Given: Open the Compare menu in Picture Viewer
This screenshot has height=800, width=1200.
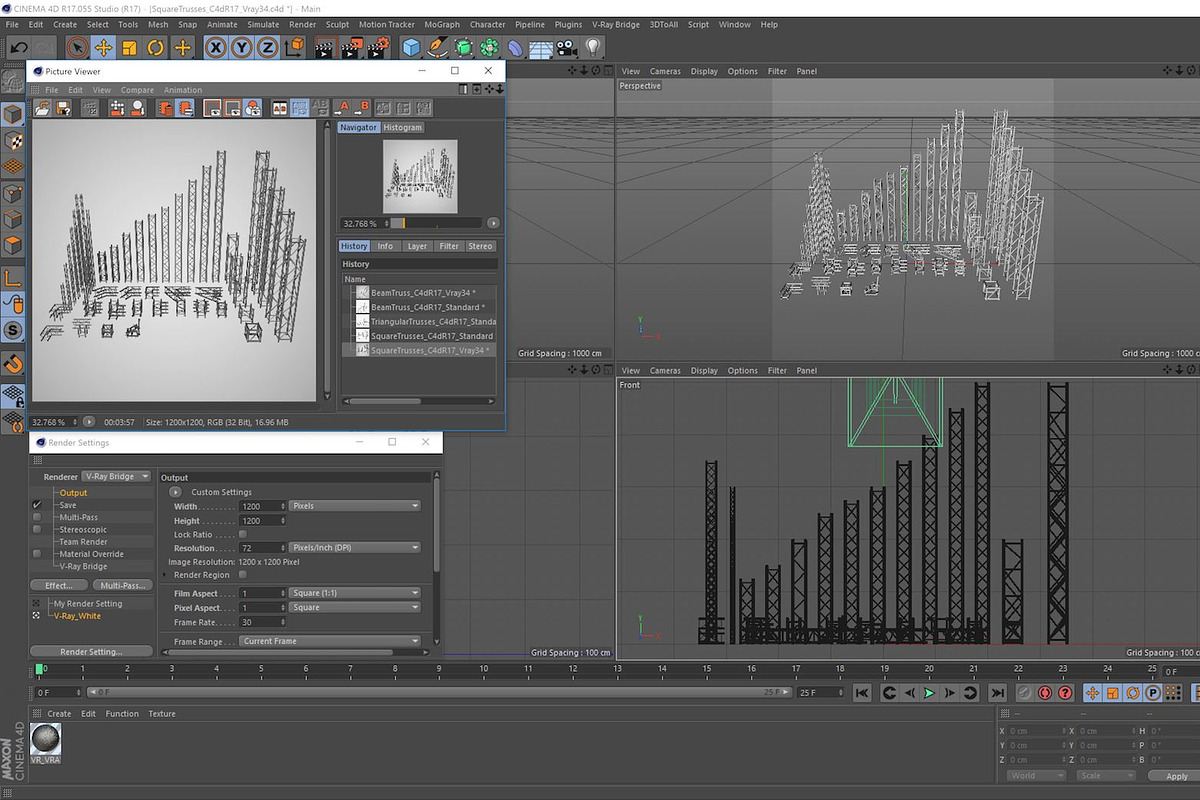Looking at the screenshot, I should click(x=138, y=90).
